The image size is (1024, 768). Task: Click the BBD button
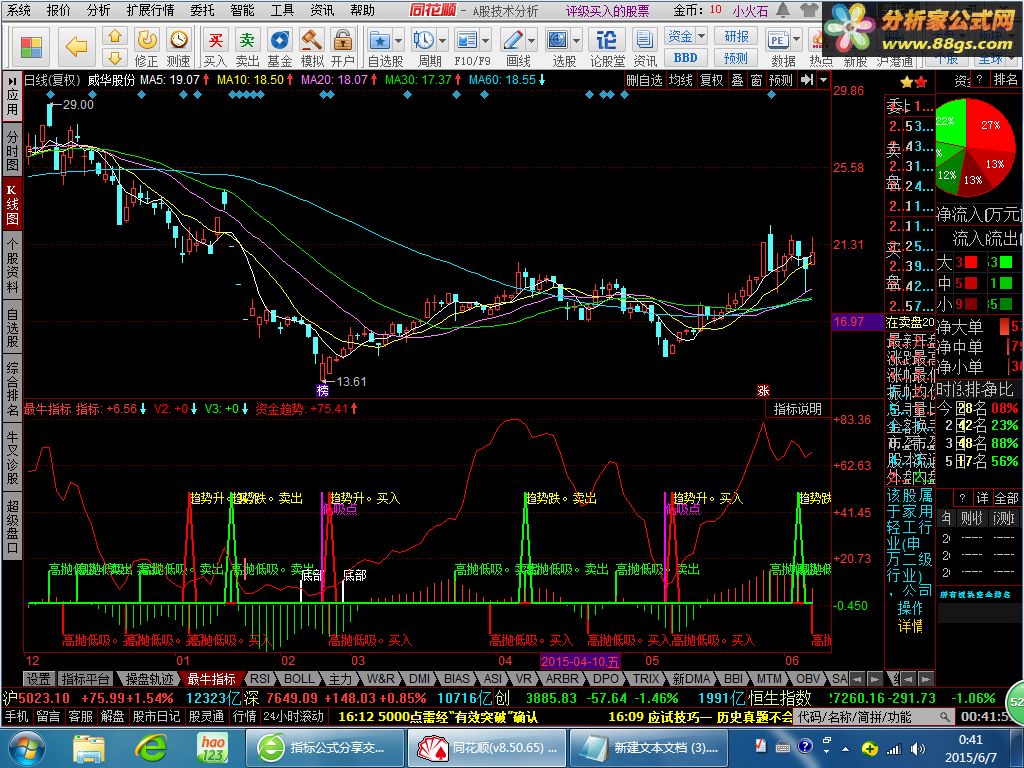click(x=686, y=58)
